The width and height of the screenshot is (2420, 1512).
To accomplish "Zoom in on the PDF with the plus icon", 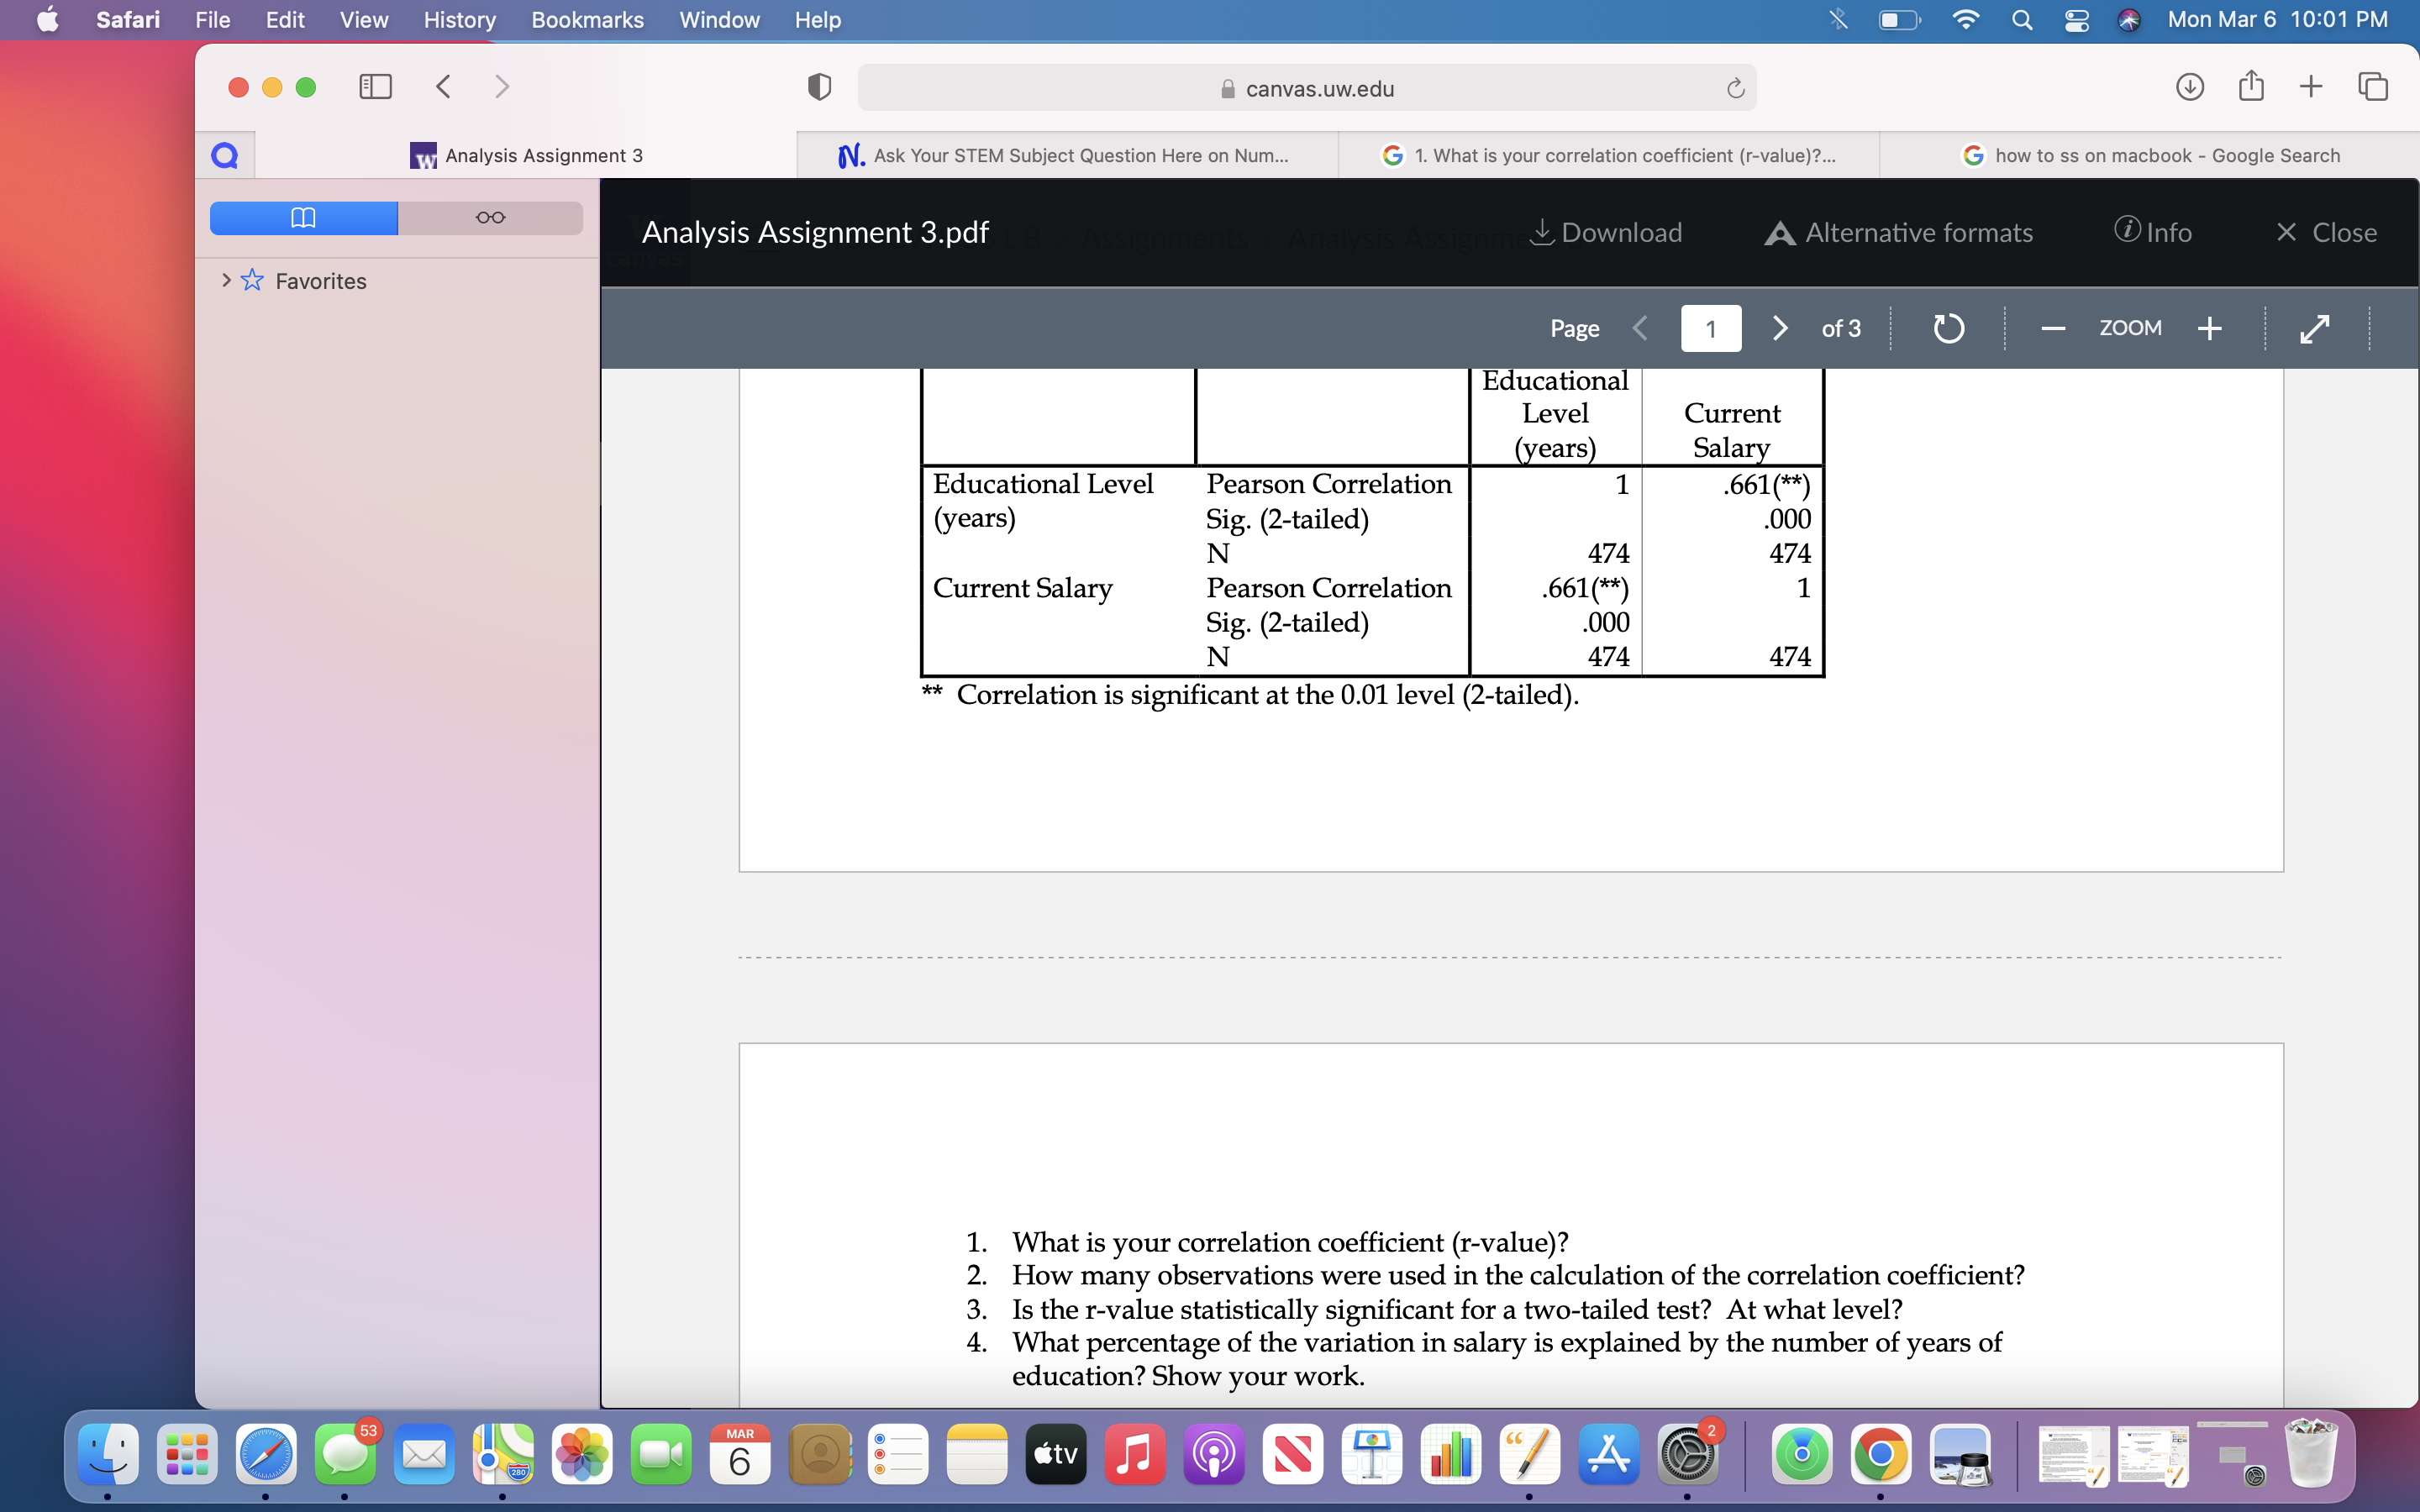I will click(x=2209, y=328).
